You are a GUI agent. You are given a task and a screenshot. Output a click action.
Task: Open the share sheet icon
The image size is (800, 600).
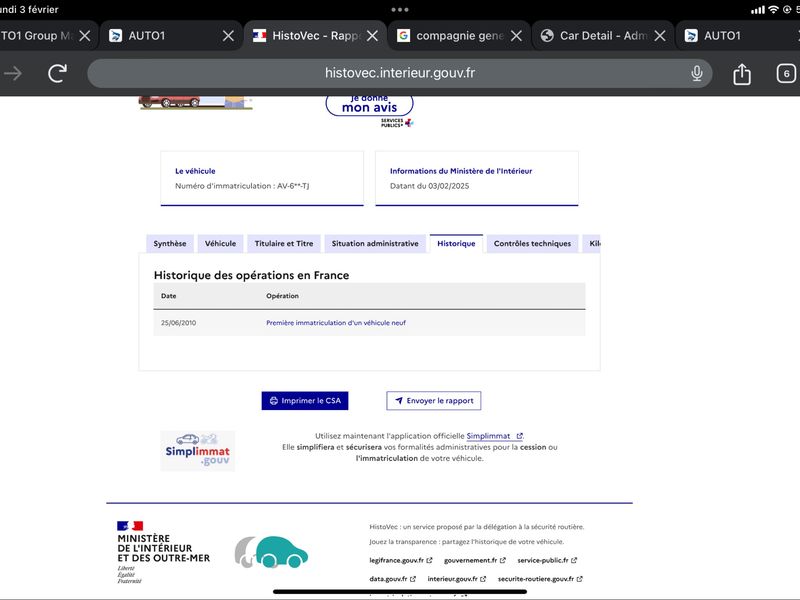[x=742, y=73]
